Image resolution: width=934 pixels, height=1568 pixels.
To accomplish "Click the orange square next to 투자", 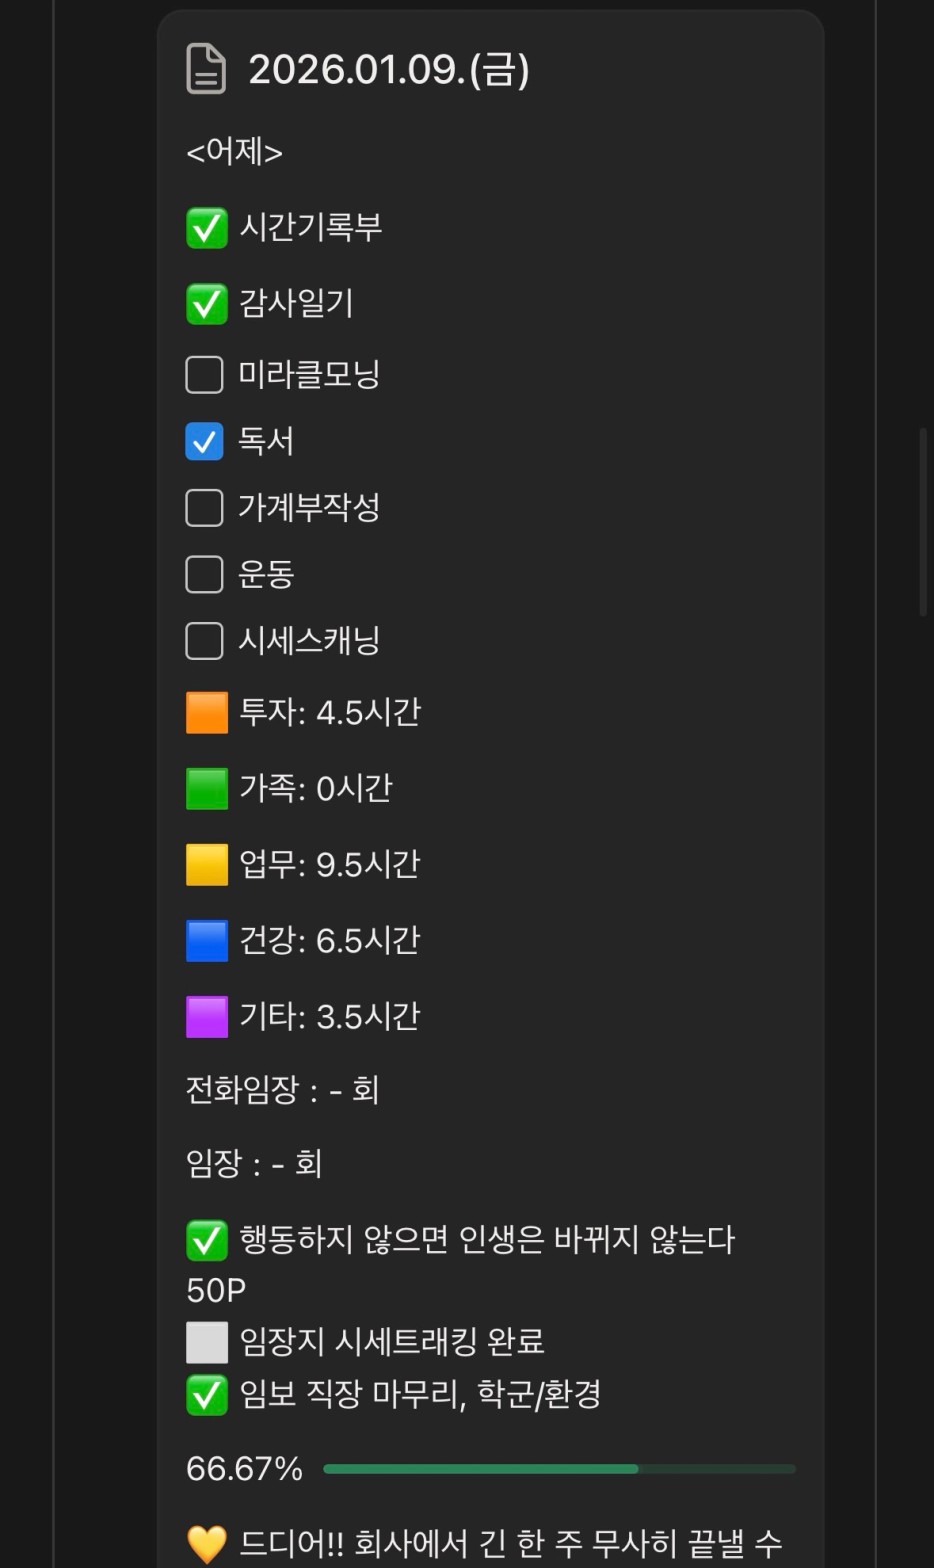I will [x=207, y=713].
